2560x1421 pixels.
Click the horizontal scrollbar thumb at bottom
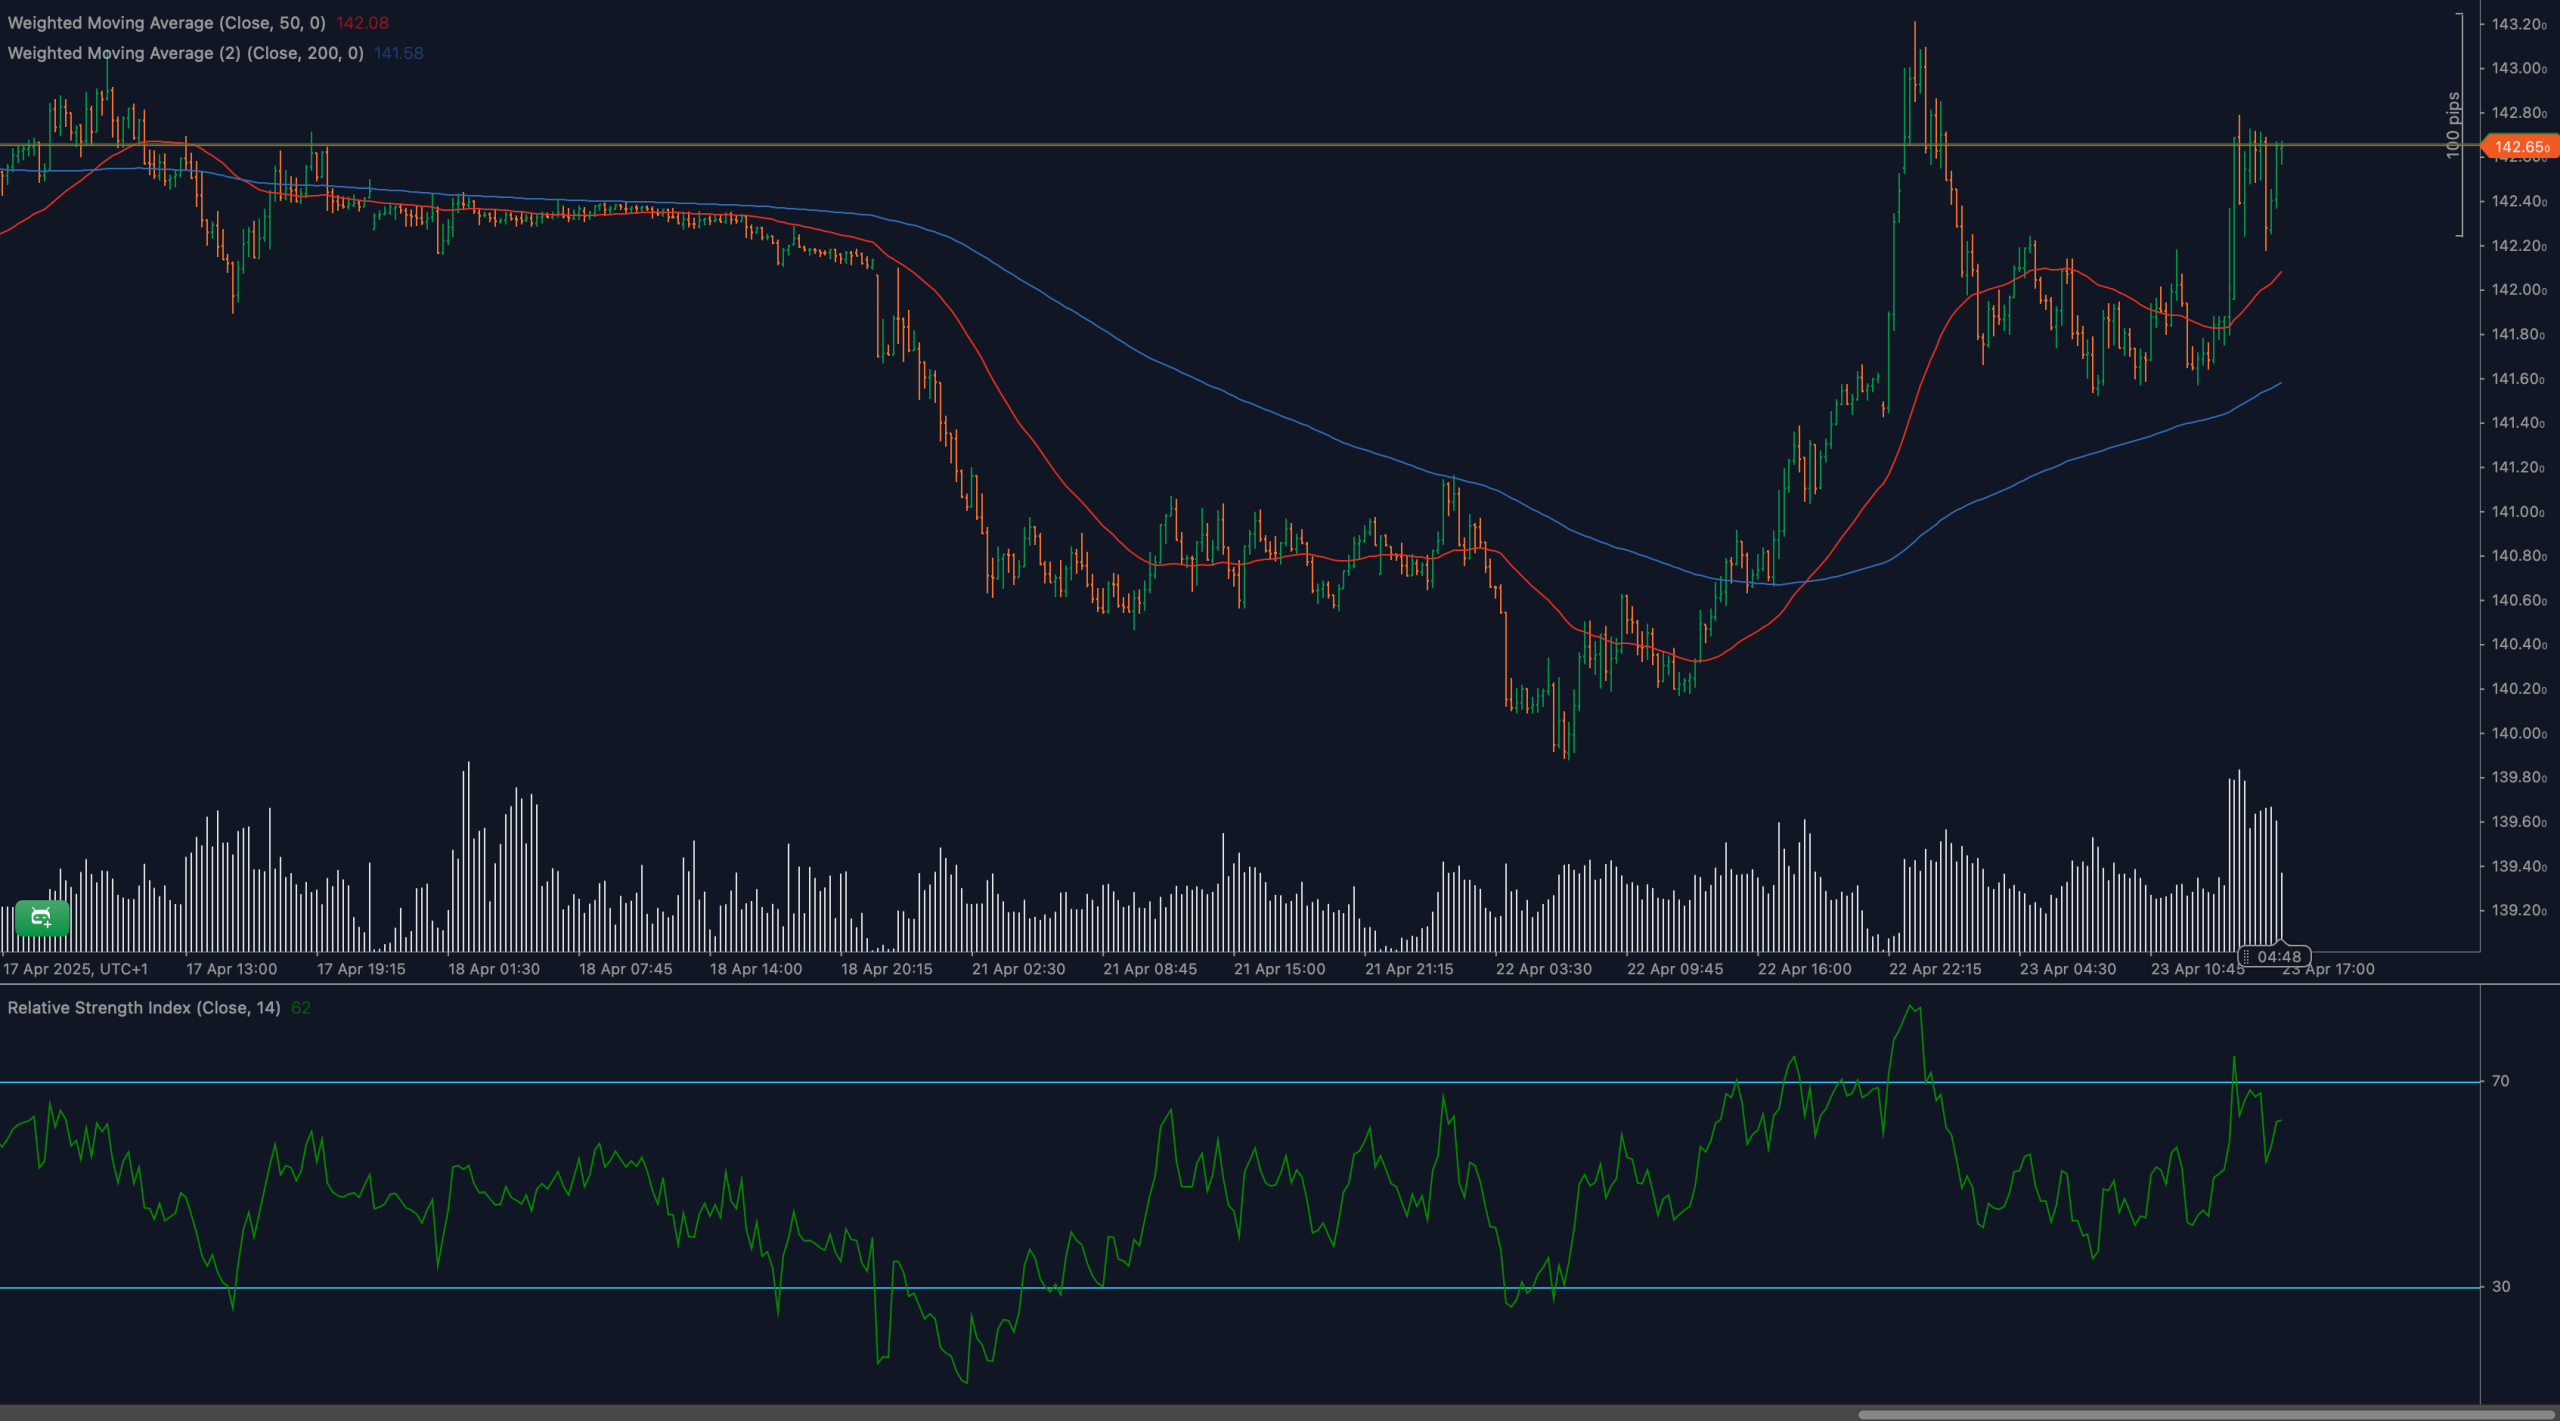point(2206,1415)
